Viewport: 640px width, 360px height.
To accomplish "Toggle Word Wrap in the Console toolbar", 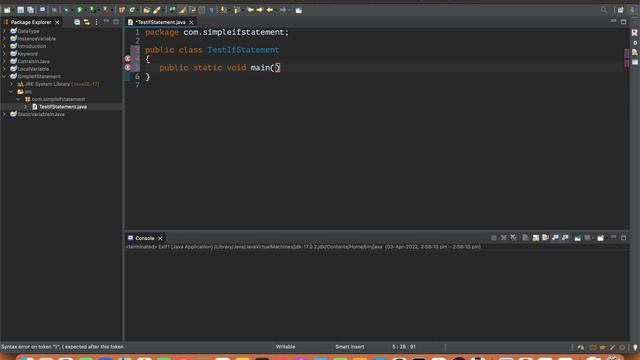I will [x=545, y=238].
